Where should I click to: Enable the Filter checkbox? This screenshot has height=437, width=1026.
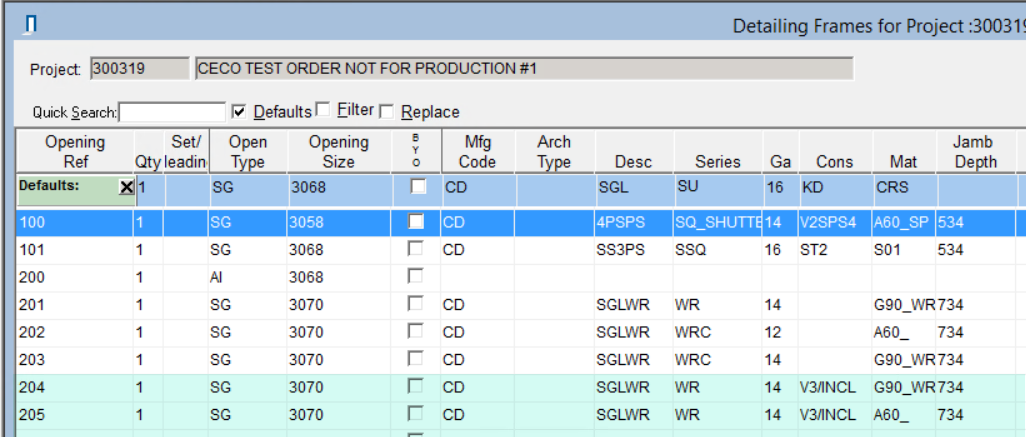pyautogui.click(x=323, y=110)
